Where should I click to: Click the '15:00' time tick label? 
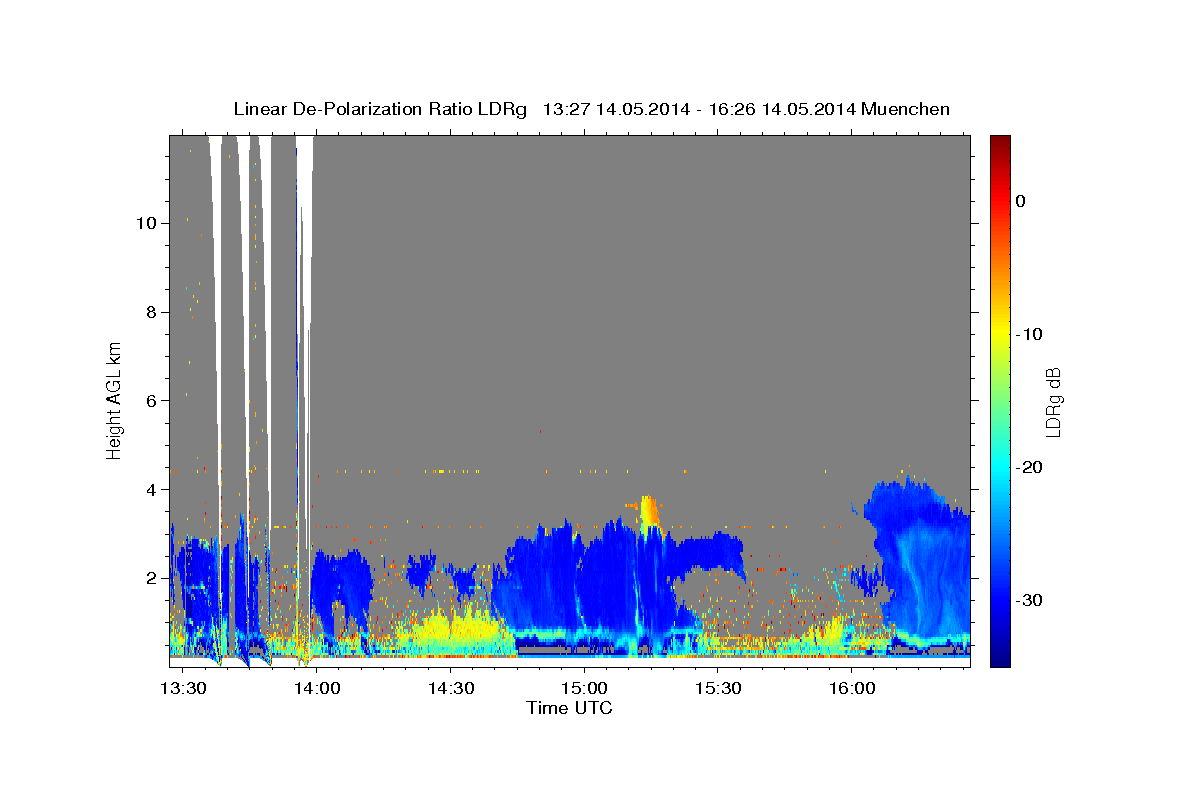click(x=584, y=688)
